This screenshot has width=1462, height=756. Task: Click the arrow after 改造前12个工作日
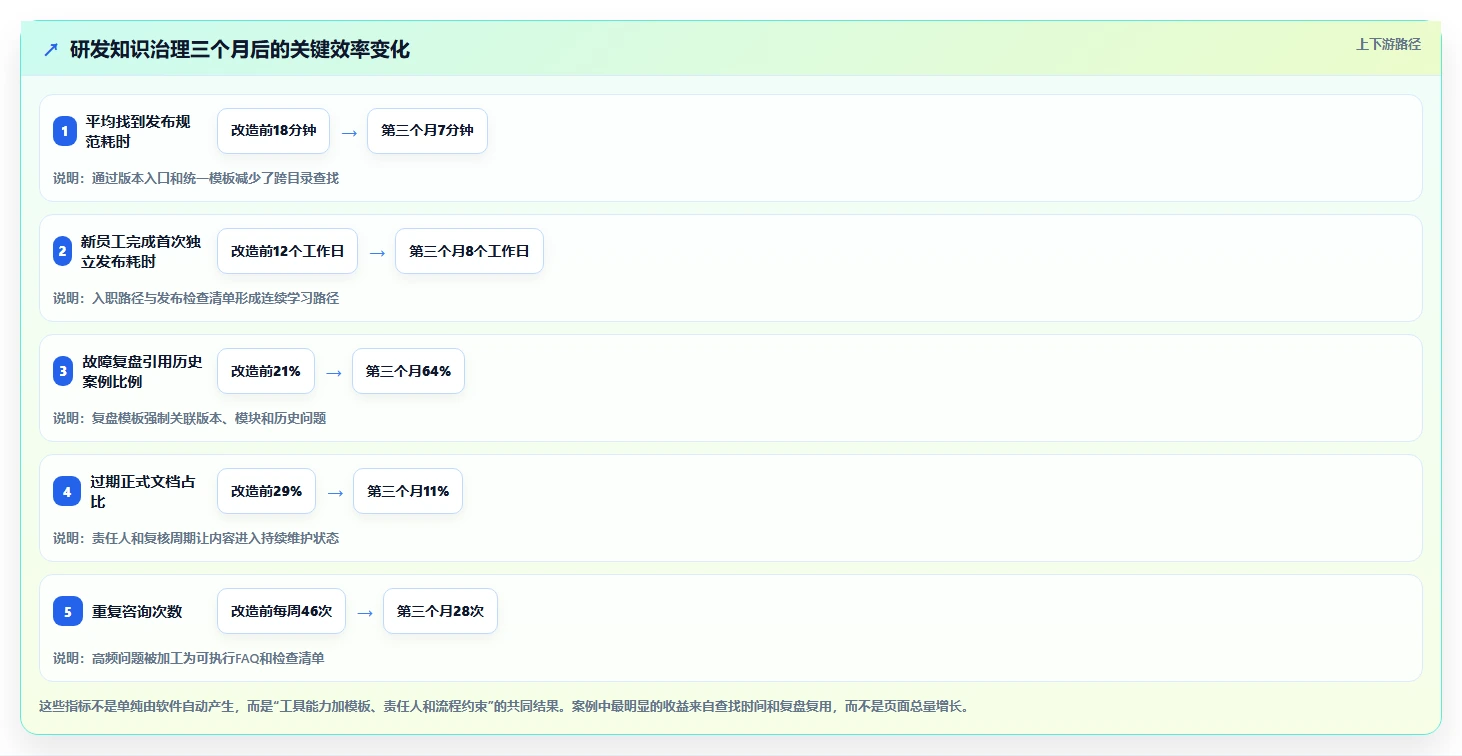point(377,252)
